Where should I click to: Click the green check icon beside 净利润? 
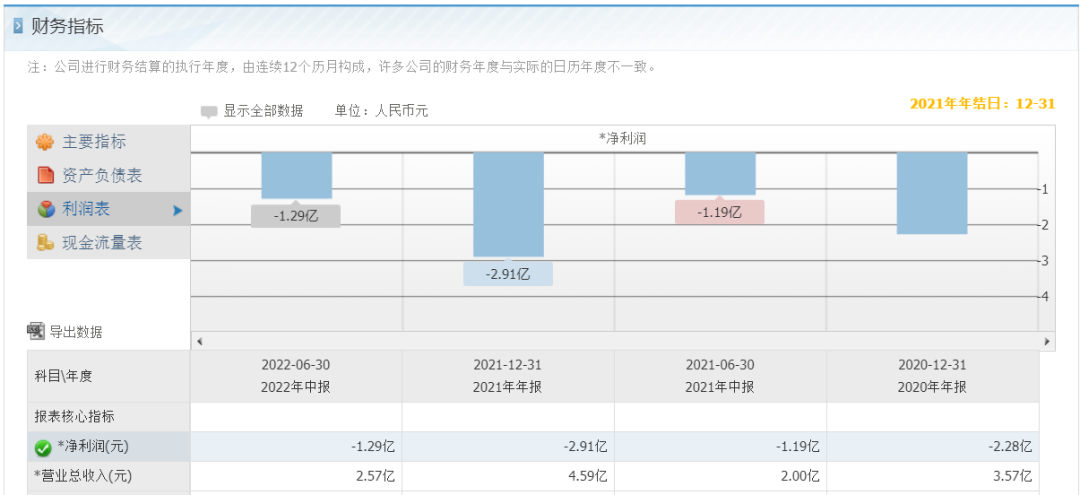click(x=43, y=448)
